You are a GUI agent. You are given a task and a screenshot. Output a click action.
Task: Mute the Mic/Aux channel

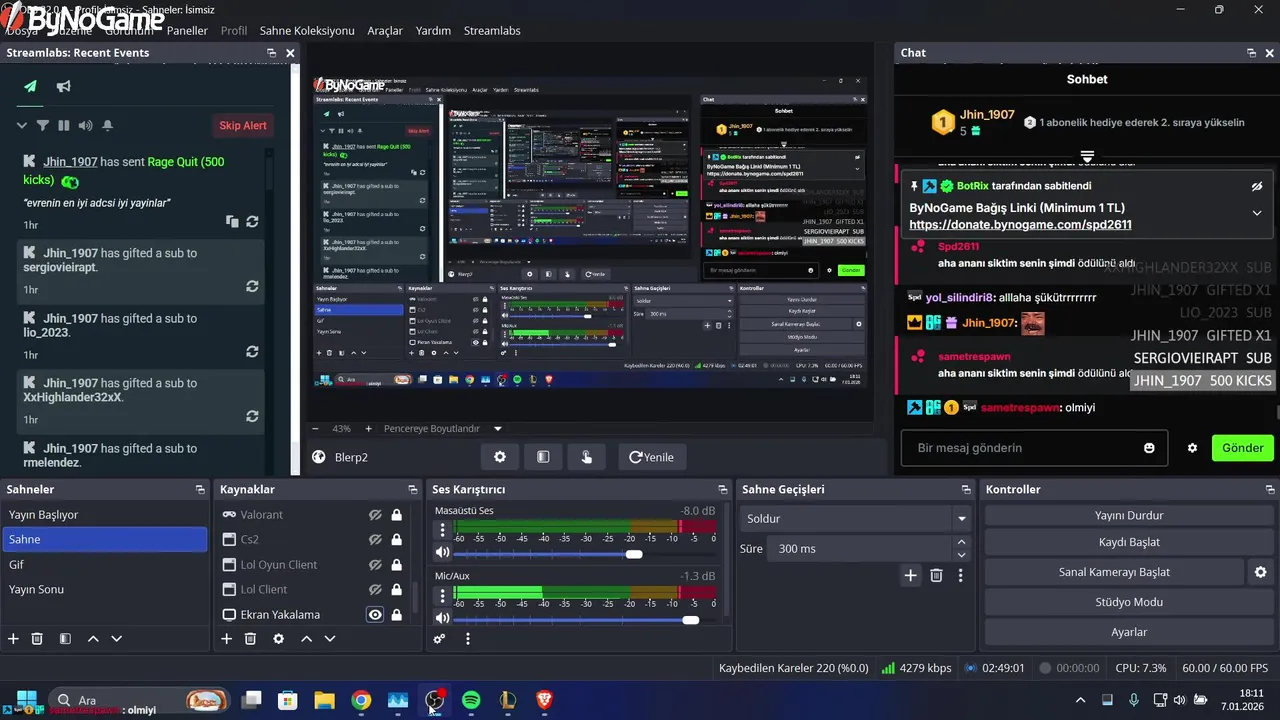442,618
